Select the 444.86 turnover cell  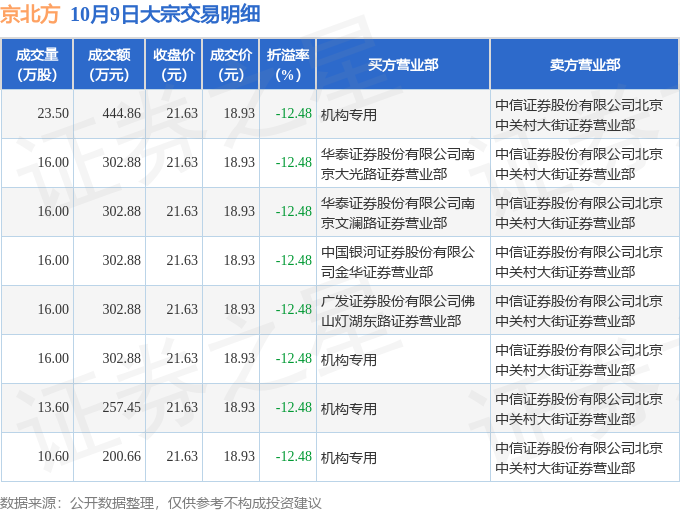[x=121, y=114]
